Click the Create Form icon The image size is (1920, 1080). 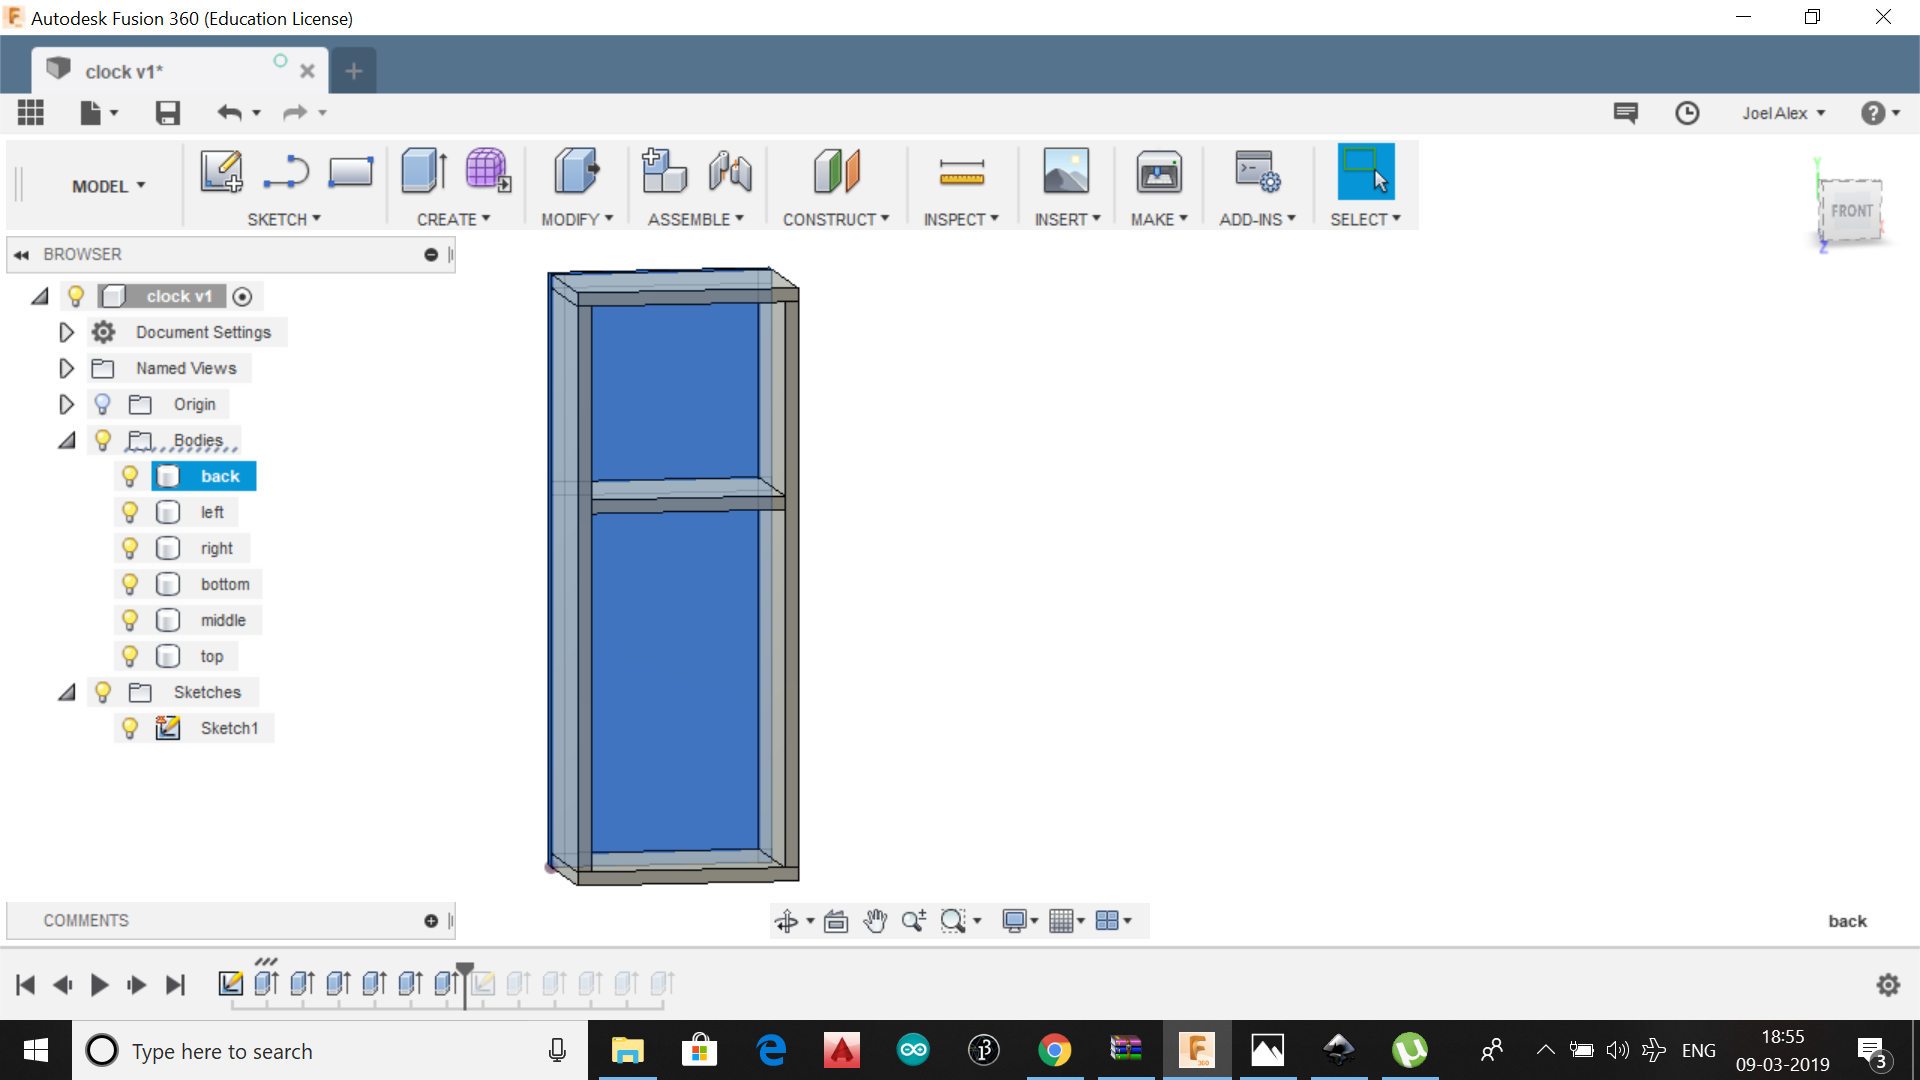488,171
